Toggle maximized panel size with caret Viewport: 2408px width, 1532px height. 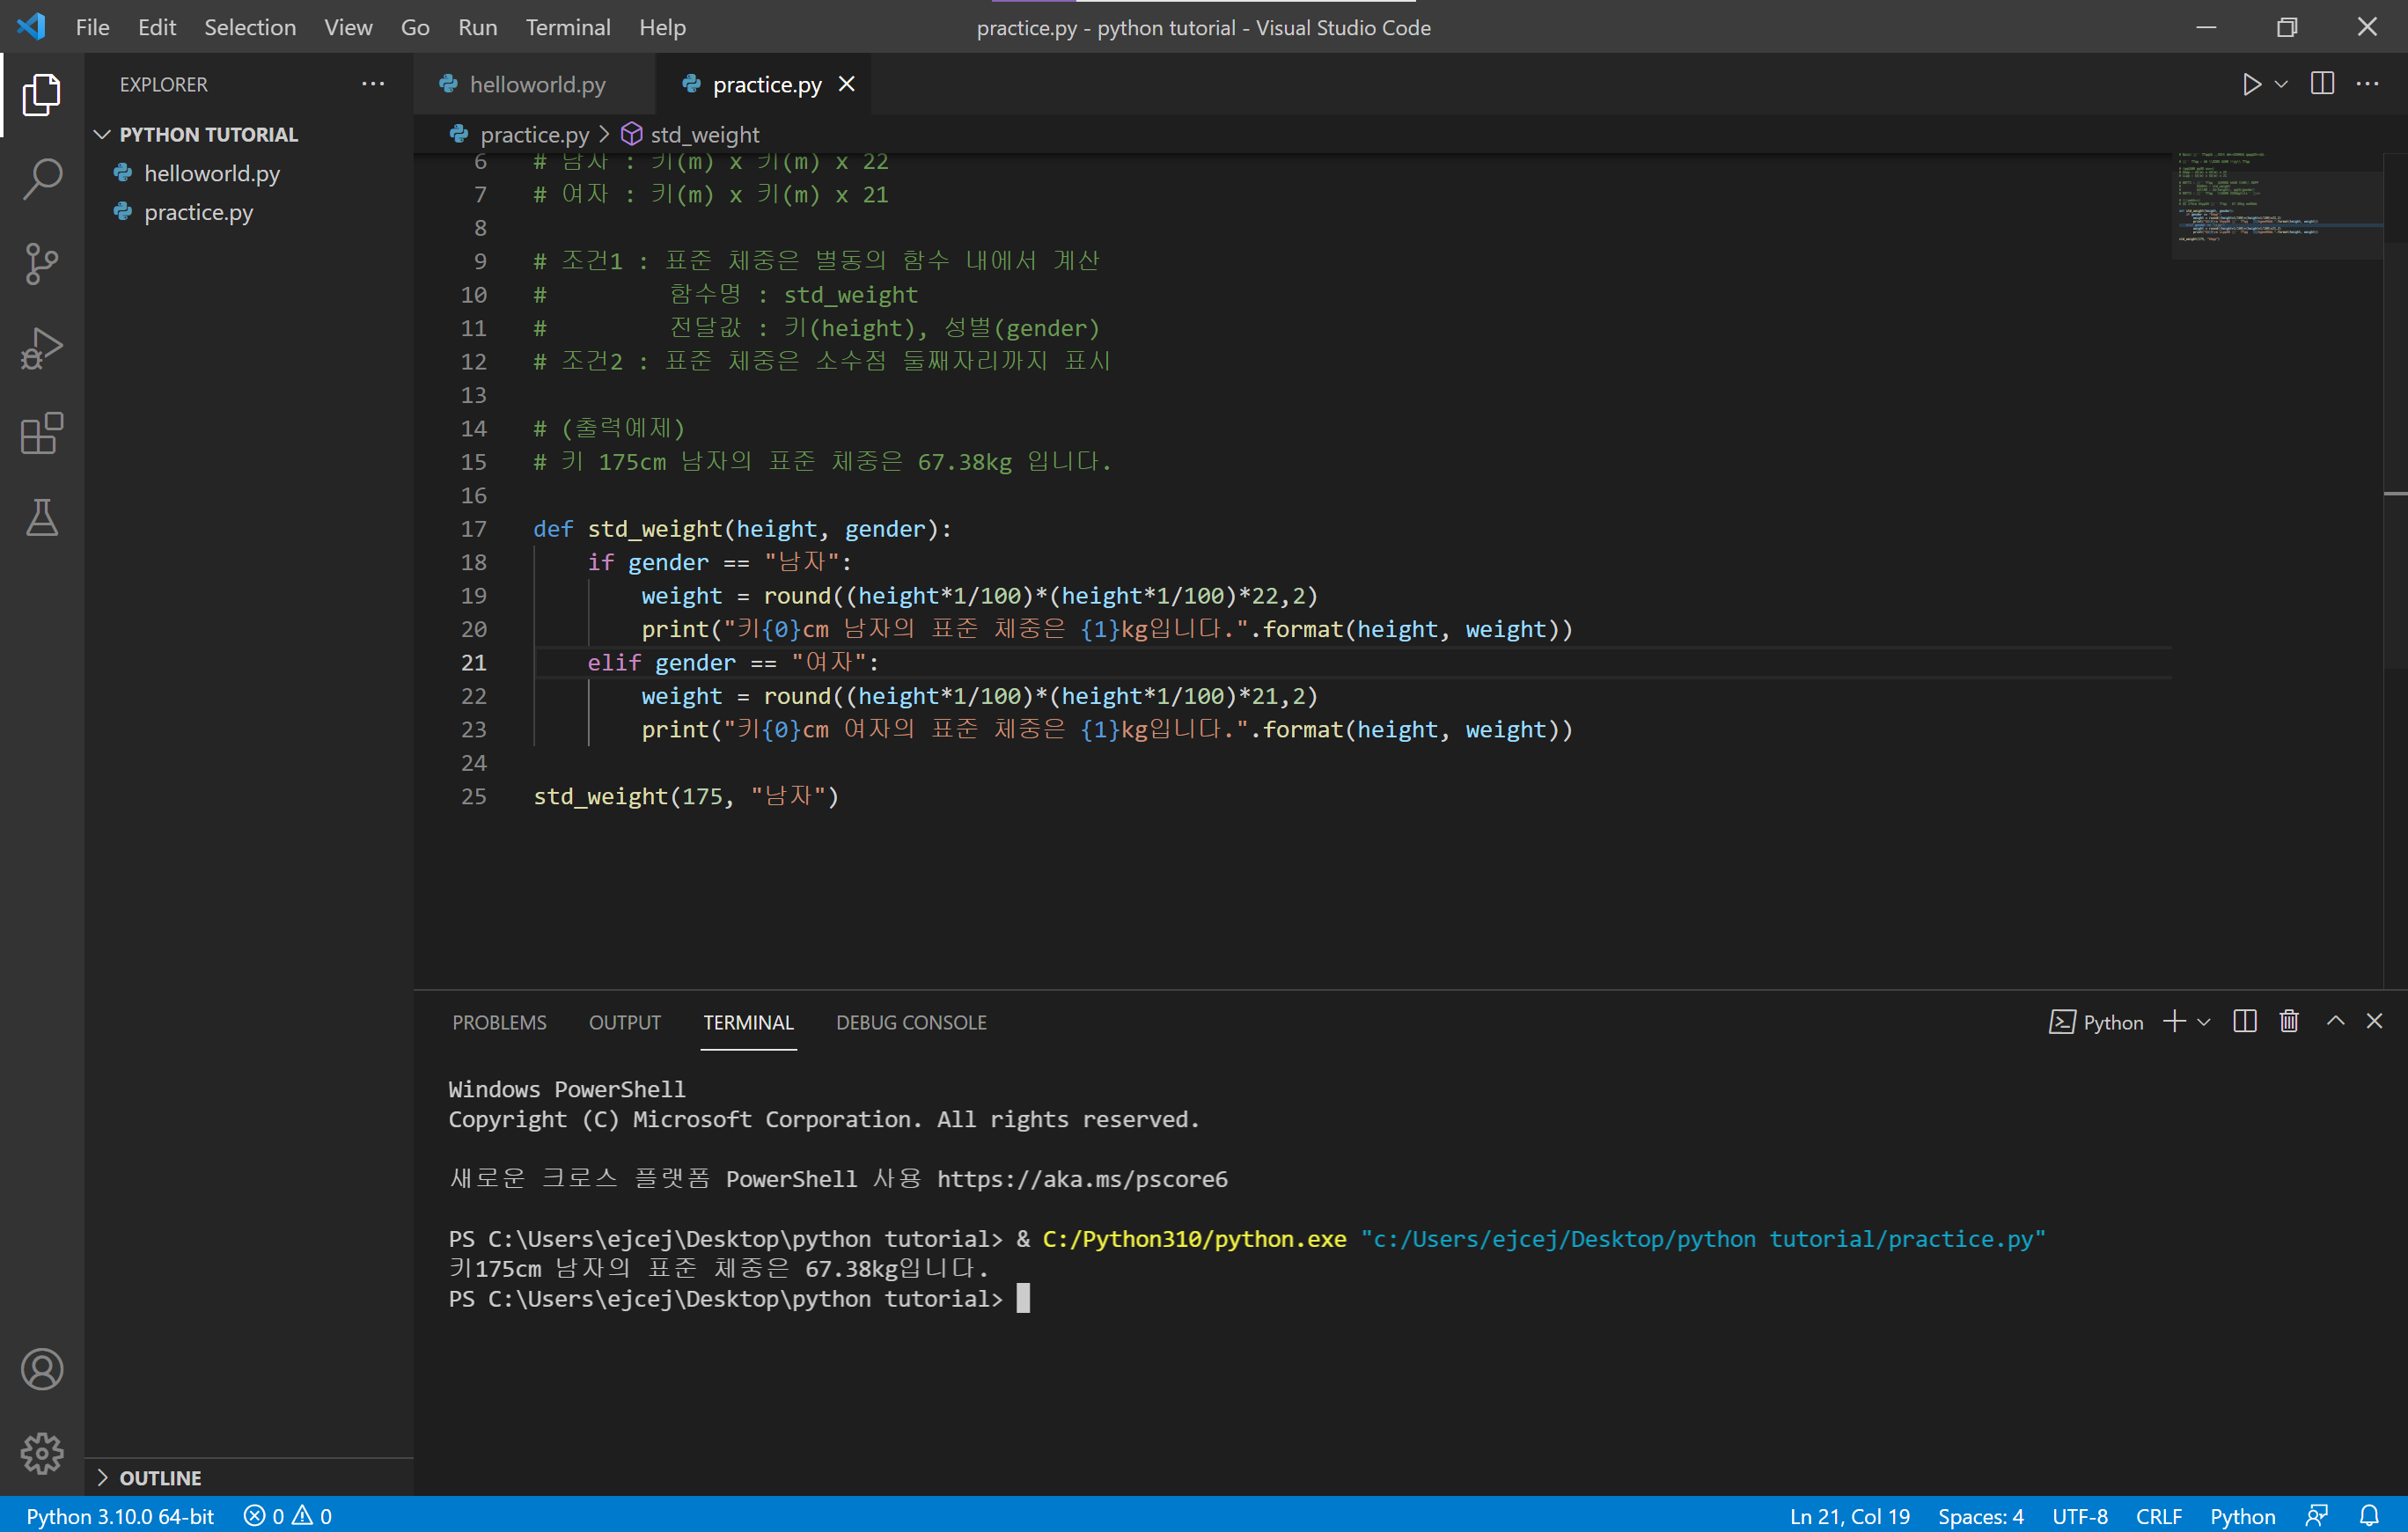(2335, 1021)
